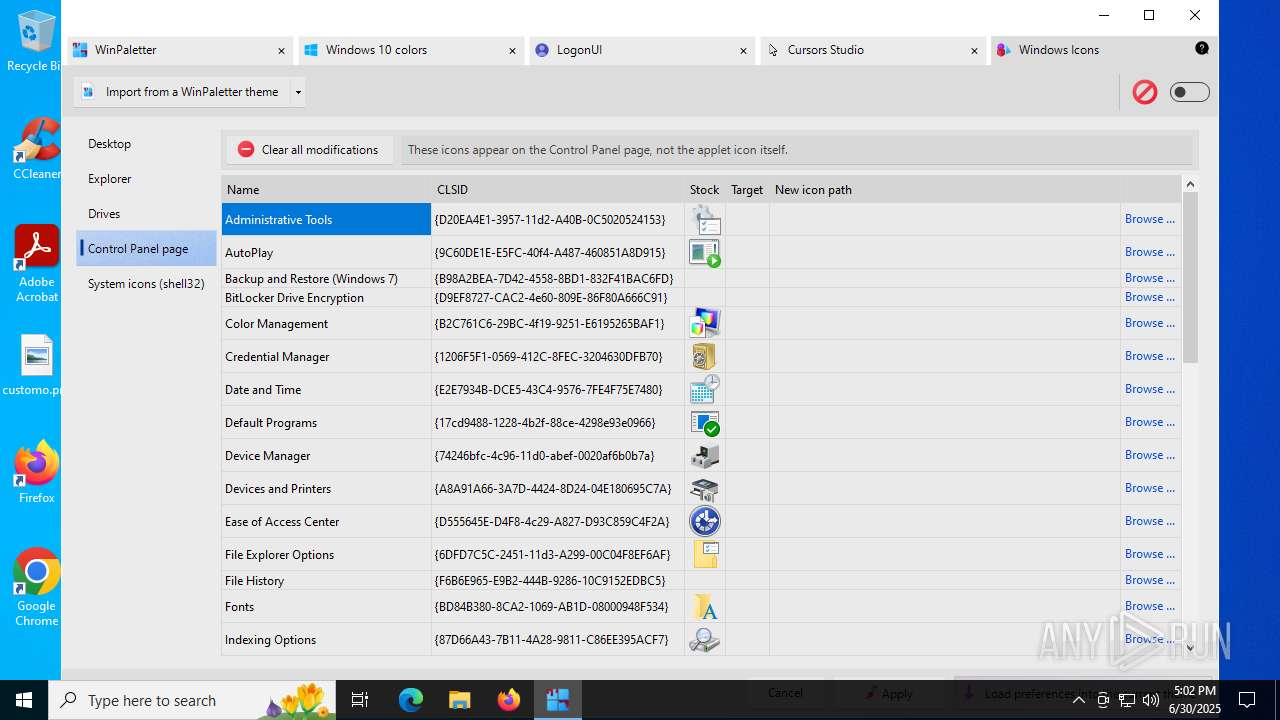Switch to the Windows 10 colors tab
Image resolution: width=1280 pixels, height=720 pixels.
coord(410,50)
